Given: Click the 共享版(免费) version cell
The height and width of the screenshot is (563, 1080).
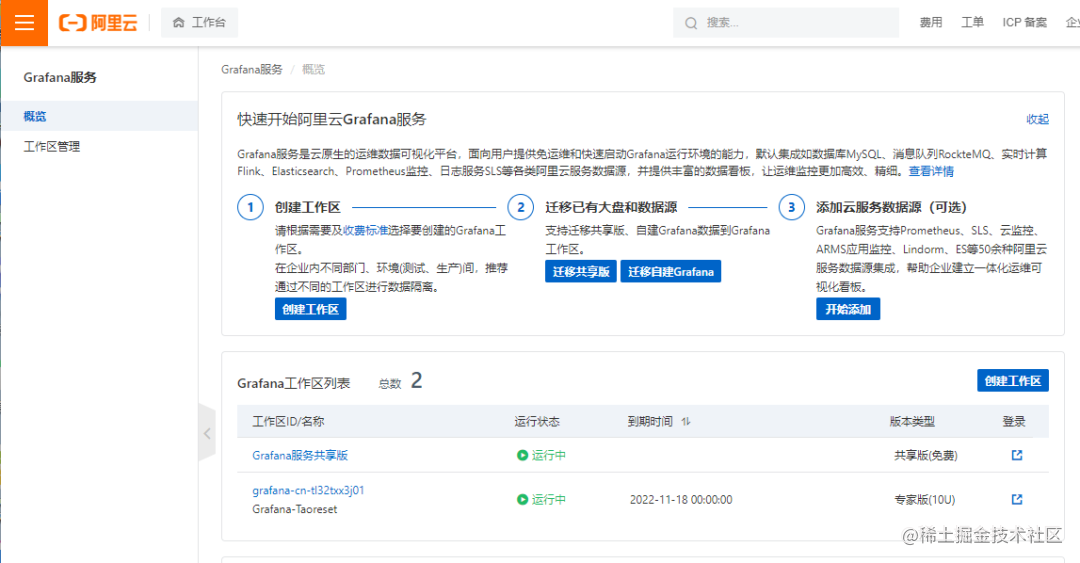Looking at the screenshot, I should pos(926,455).
